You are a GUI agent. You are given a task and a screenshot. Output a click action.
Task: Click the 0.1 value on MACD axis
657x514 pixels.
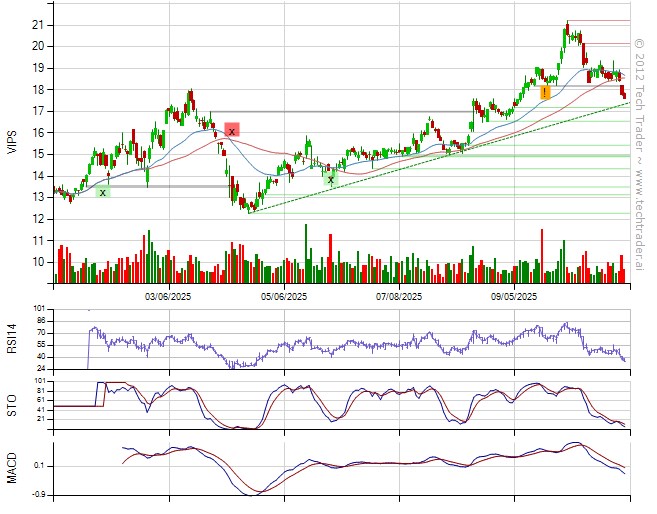tap(38, 466)
